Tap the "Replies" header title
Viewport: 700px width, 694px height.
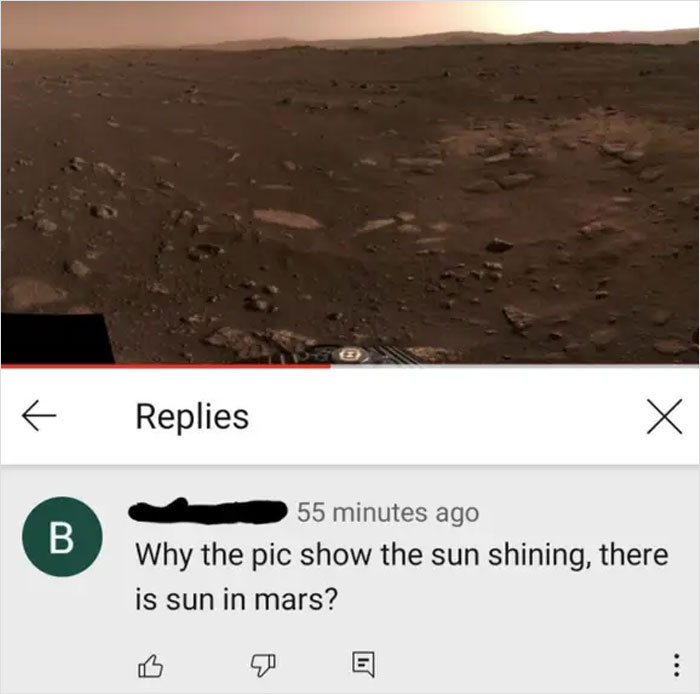[192, 416]
